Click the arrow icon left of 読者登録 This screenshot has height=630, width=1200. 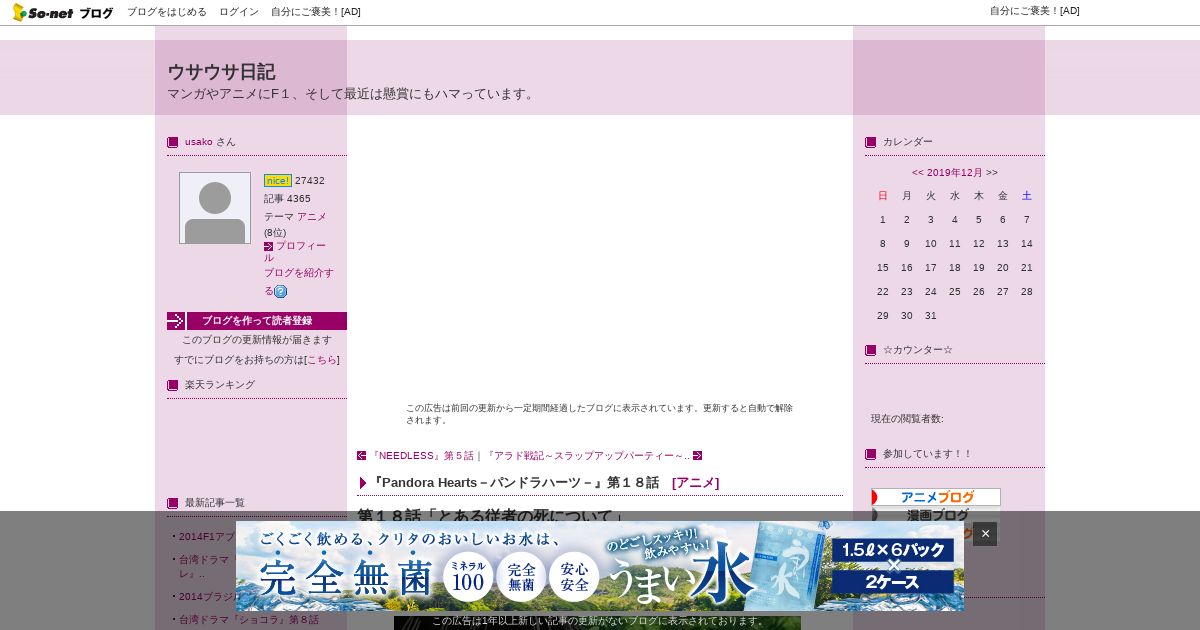176,321
